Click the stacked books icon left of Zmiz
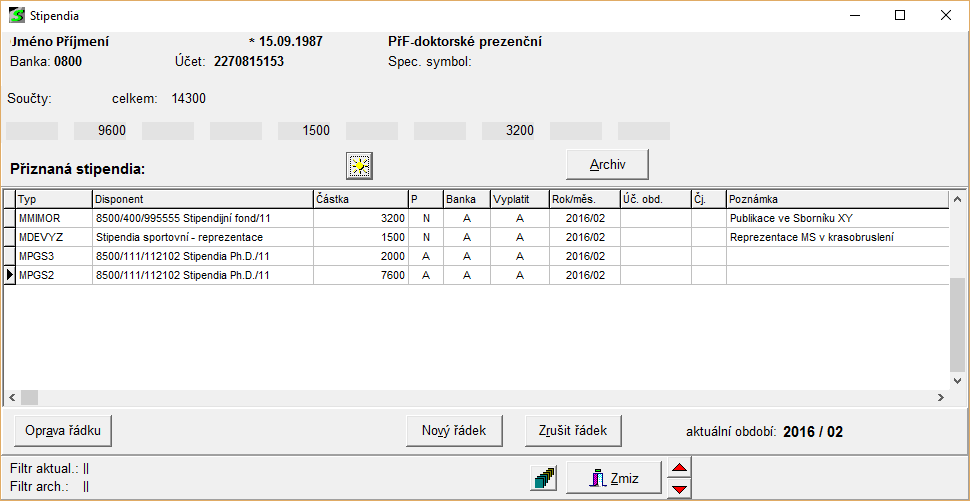This screenshot has width=970, height=501. [544, 479]
